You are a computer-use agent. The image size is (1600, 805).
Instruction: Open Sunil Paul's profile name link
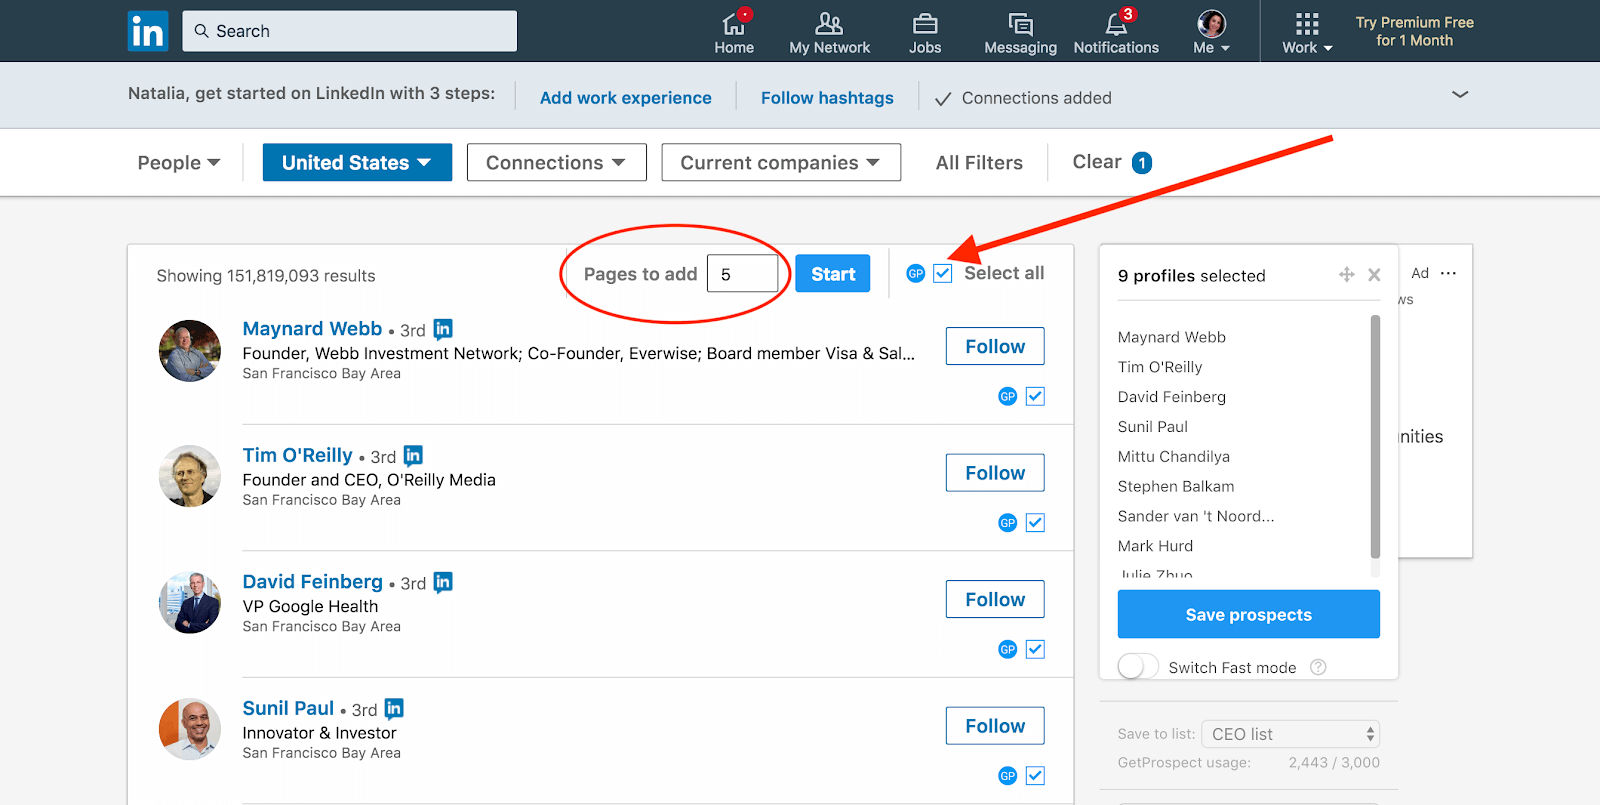point(288,708)
